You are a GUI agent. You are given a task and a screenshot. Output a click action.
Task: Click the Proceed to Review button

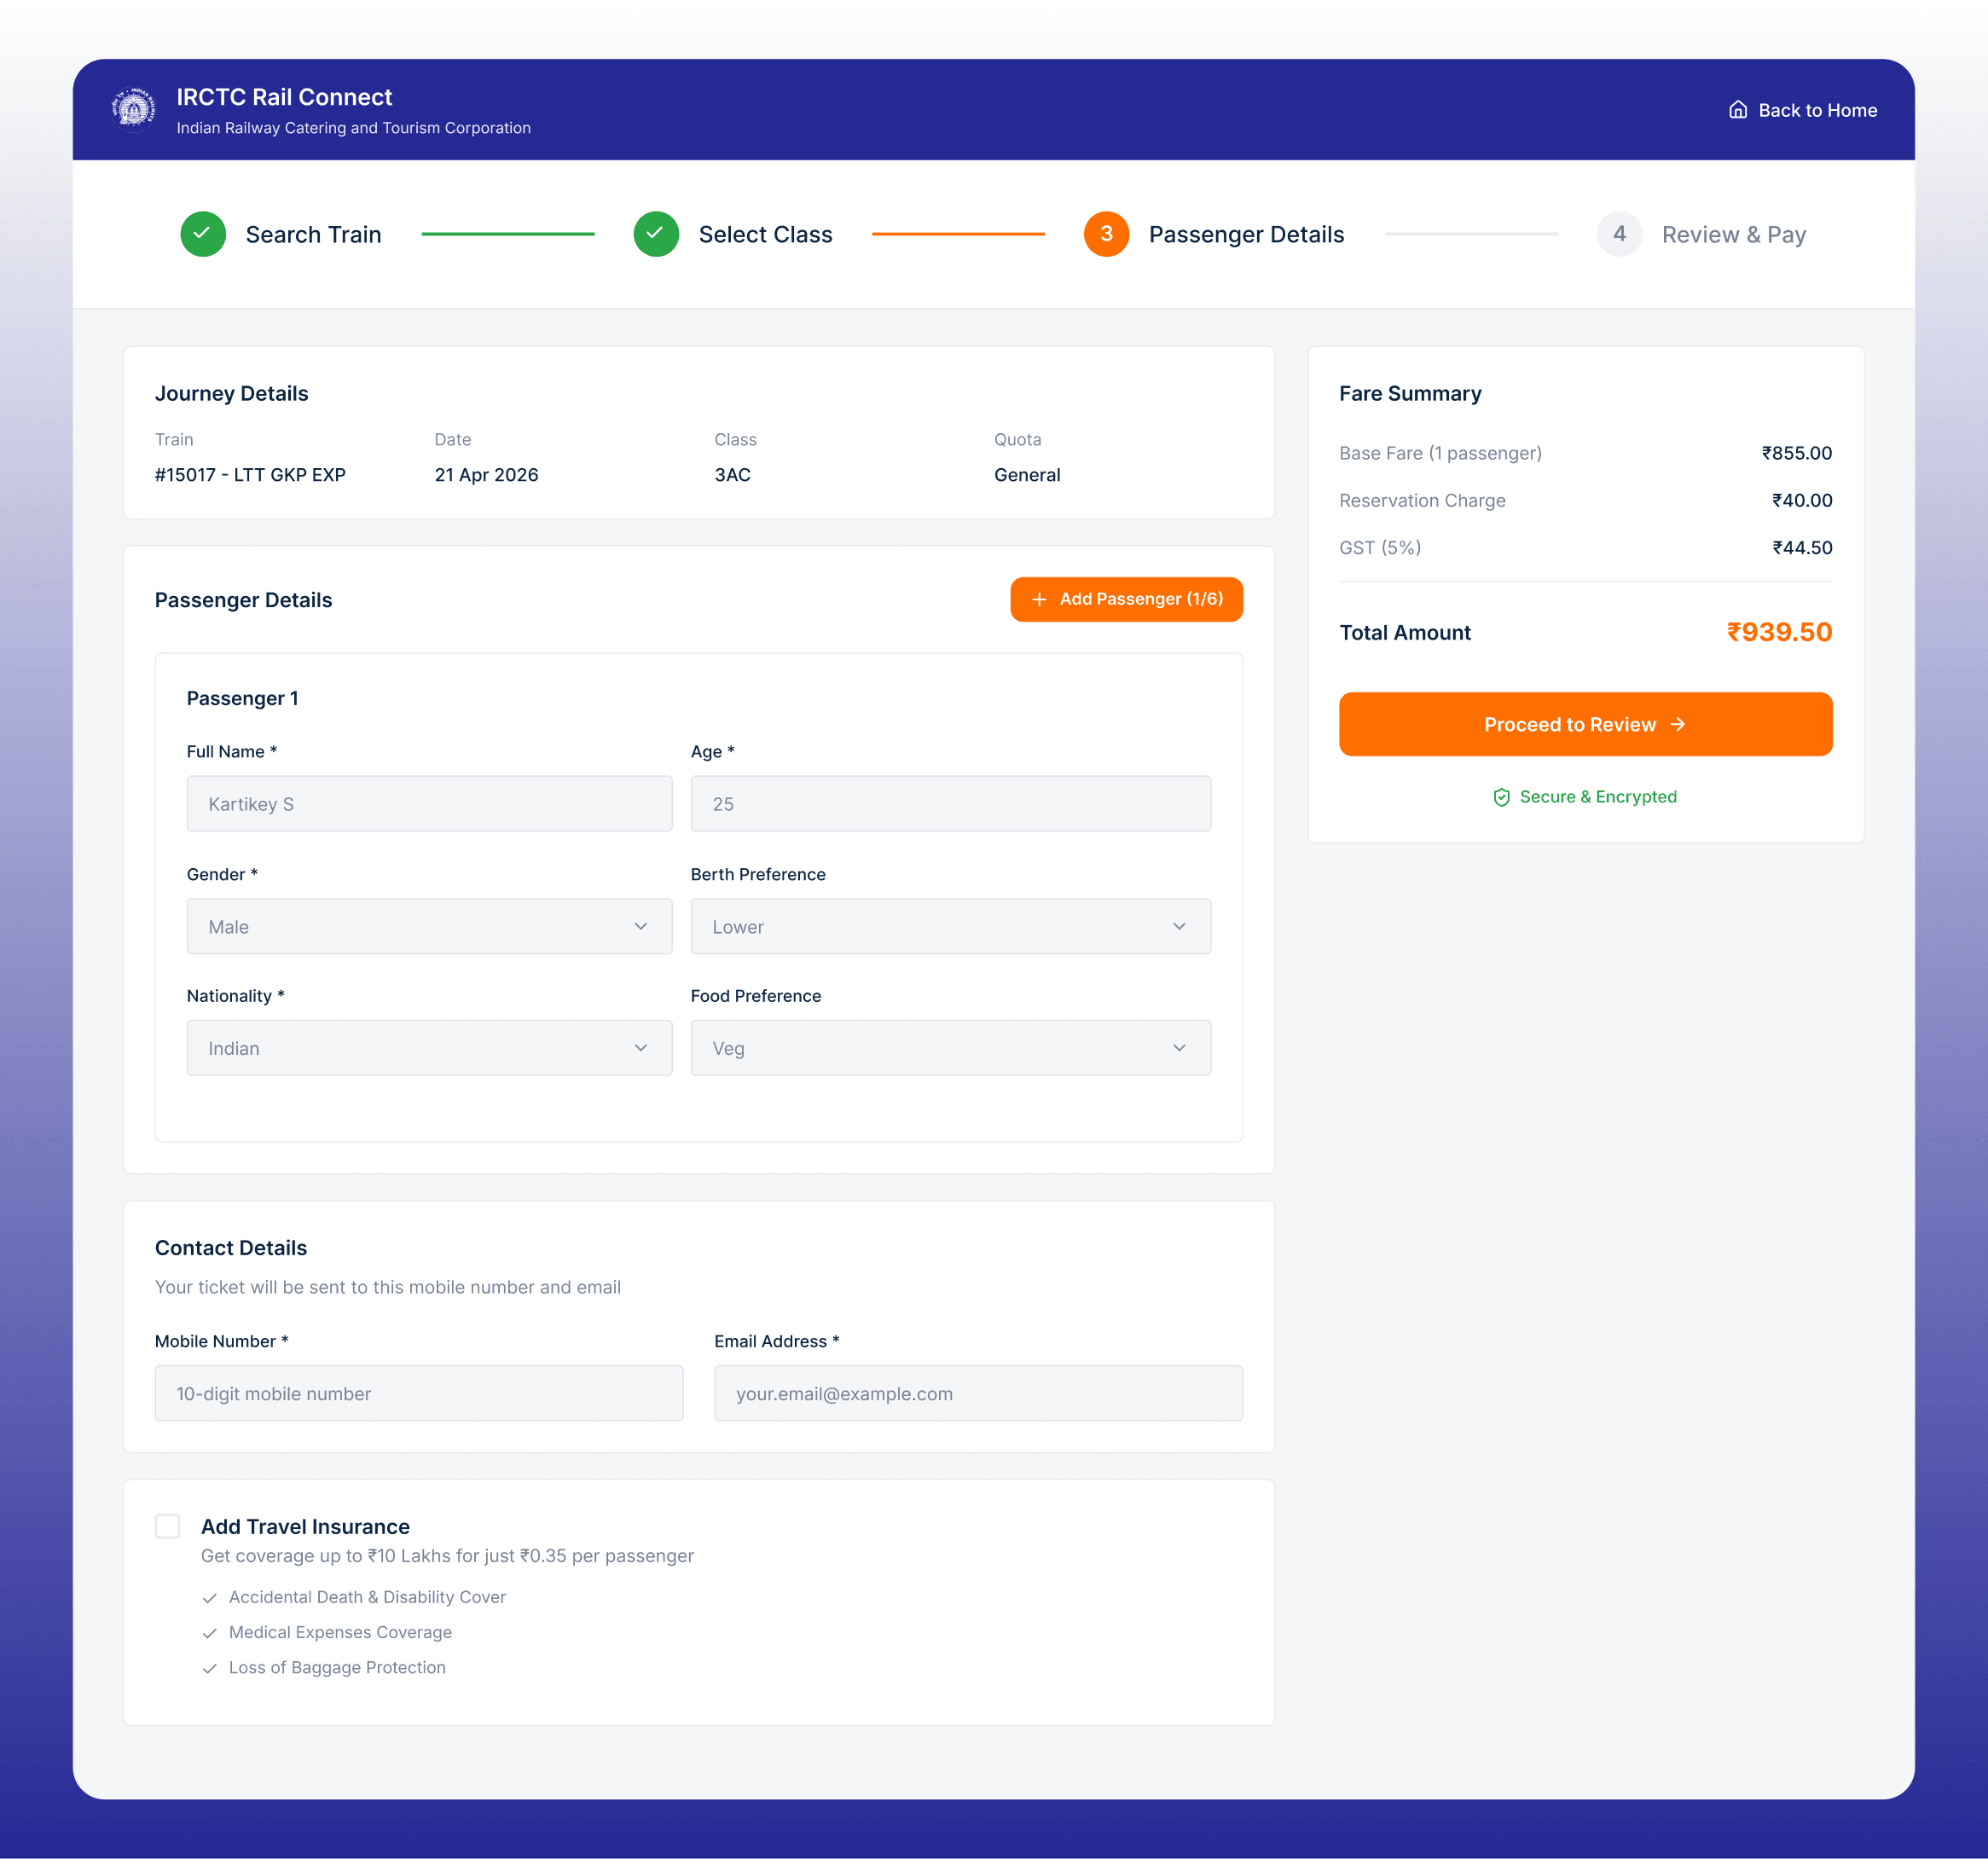(x=1585, y=724)
